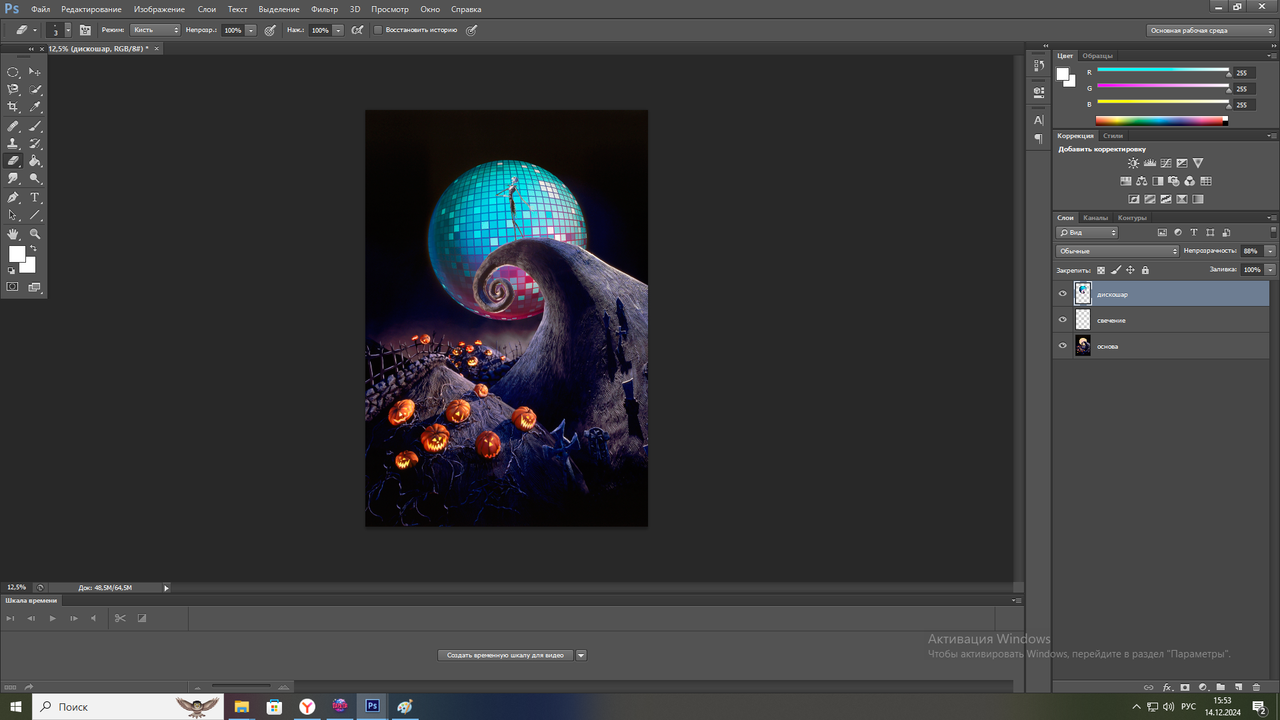Image resolution: width=1280 pixels, height=720 pixels.
Task: Select the Elliptical Marquee tool
Action: pyautogui.click(x=13, y=72)
